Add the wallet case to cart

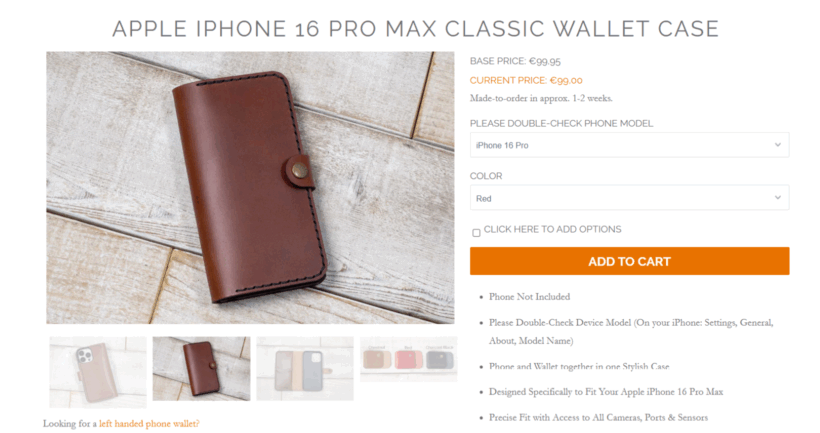pos(629,261)
